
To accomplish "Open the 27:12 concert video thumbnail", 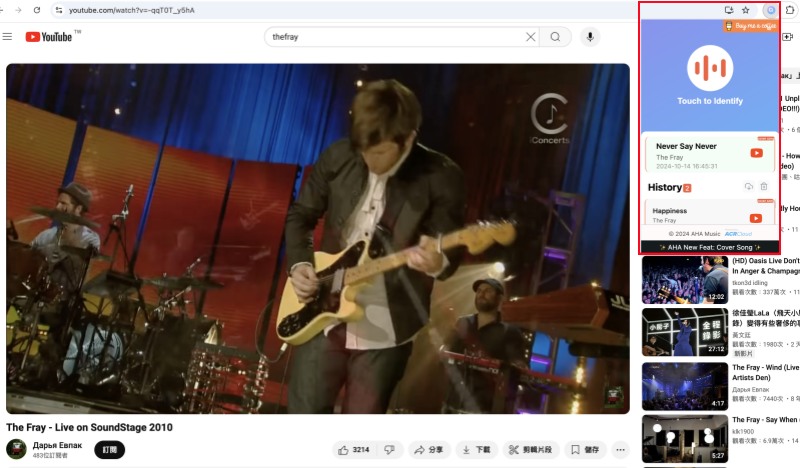I will point(685,332).
